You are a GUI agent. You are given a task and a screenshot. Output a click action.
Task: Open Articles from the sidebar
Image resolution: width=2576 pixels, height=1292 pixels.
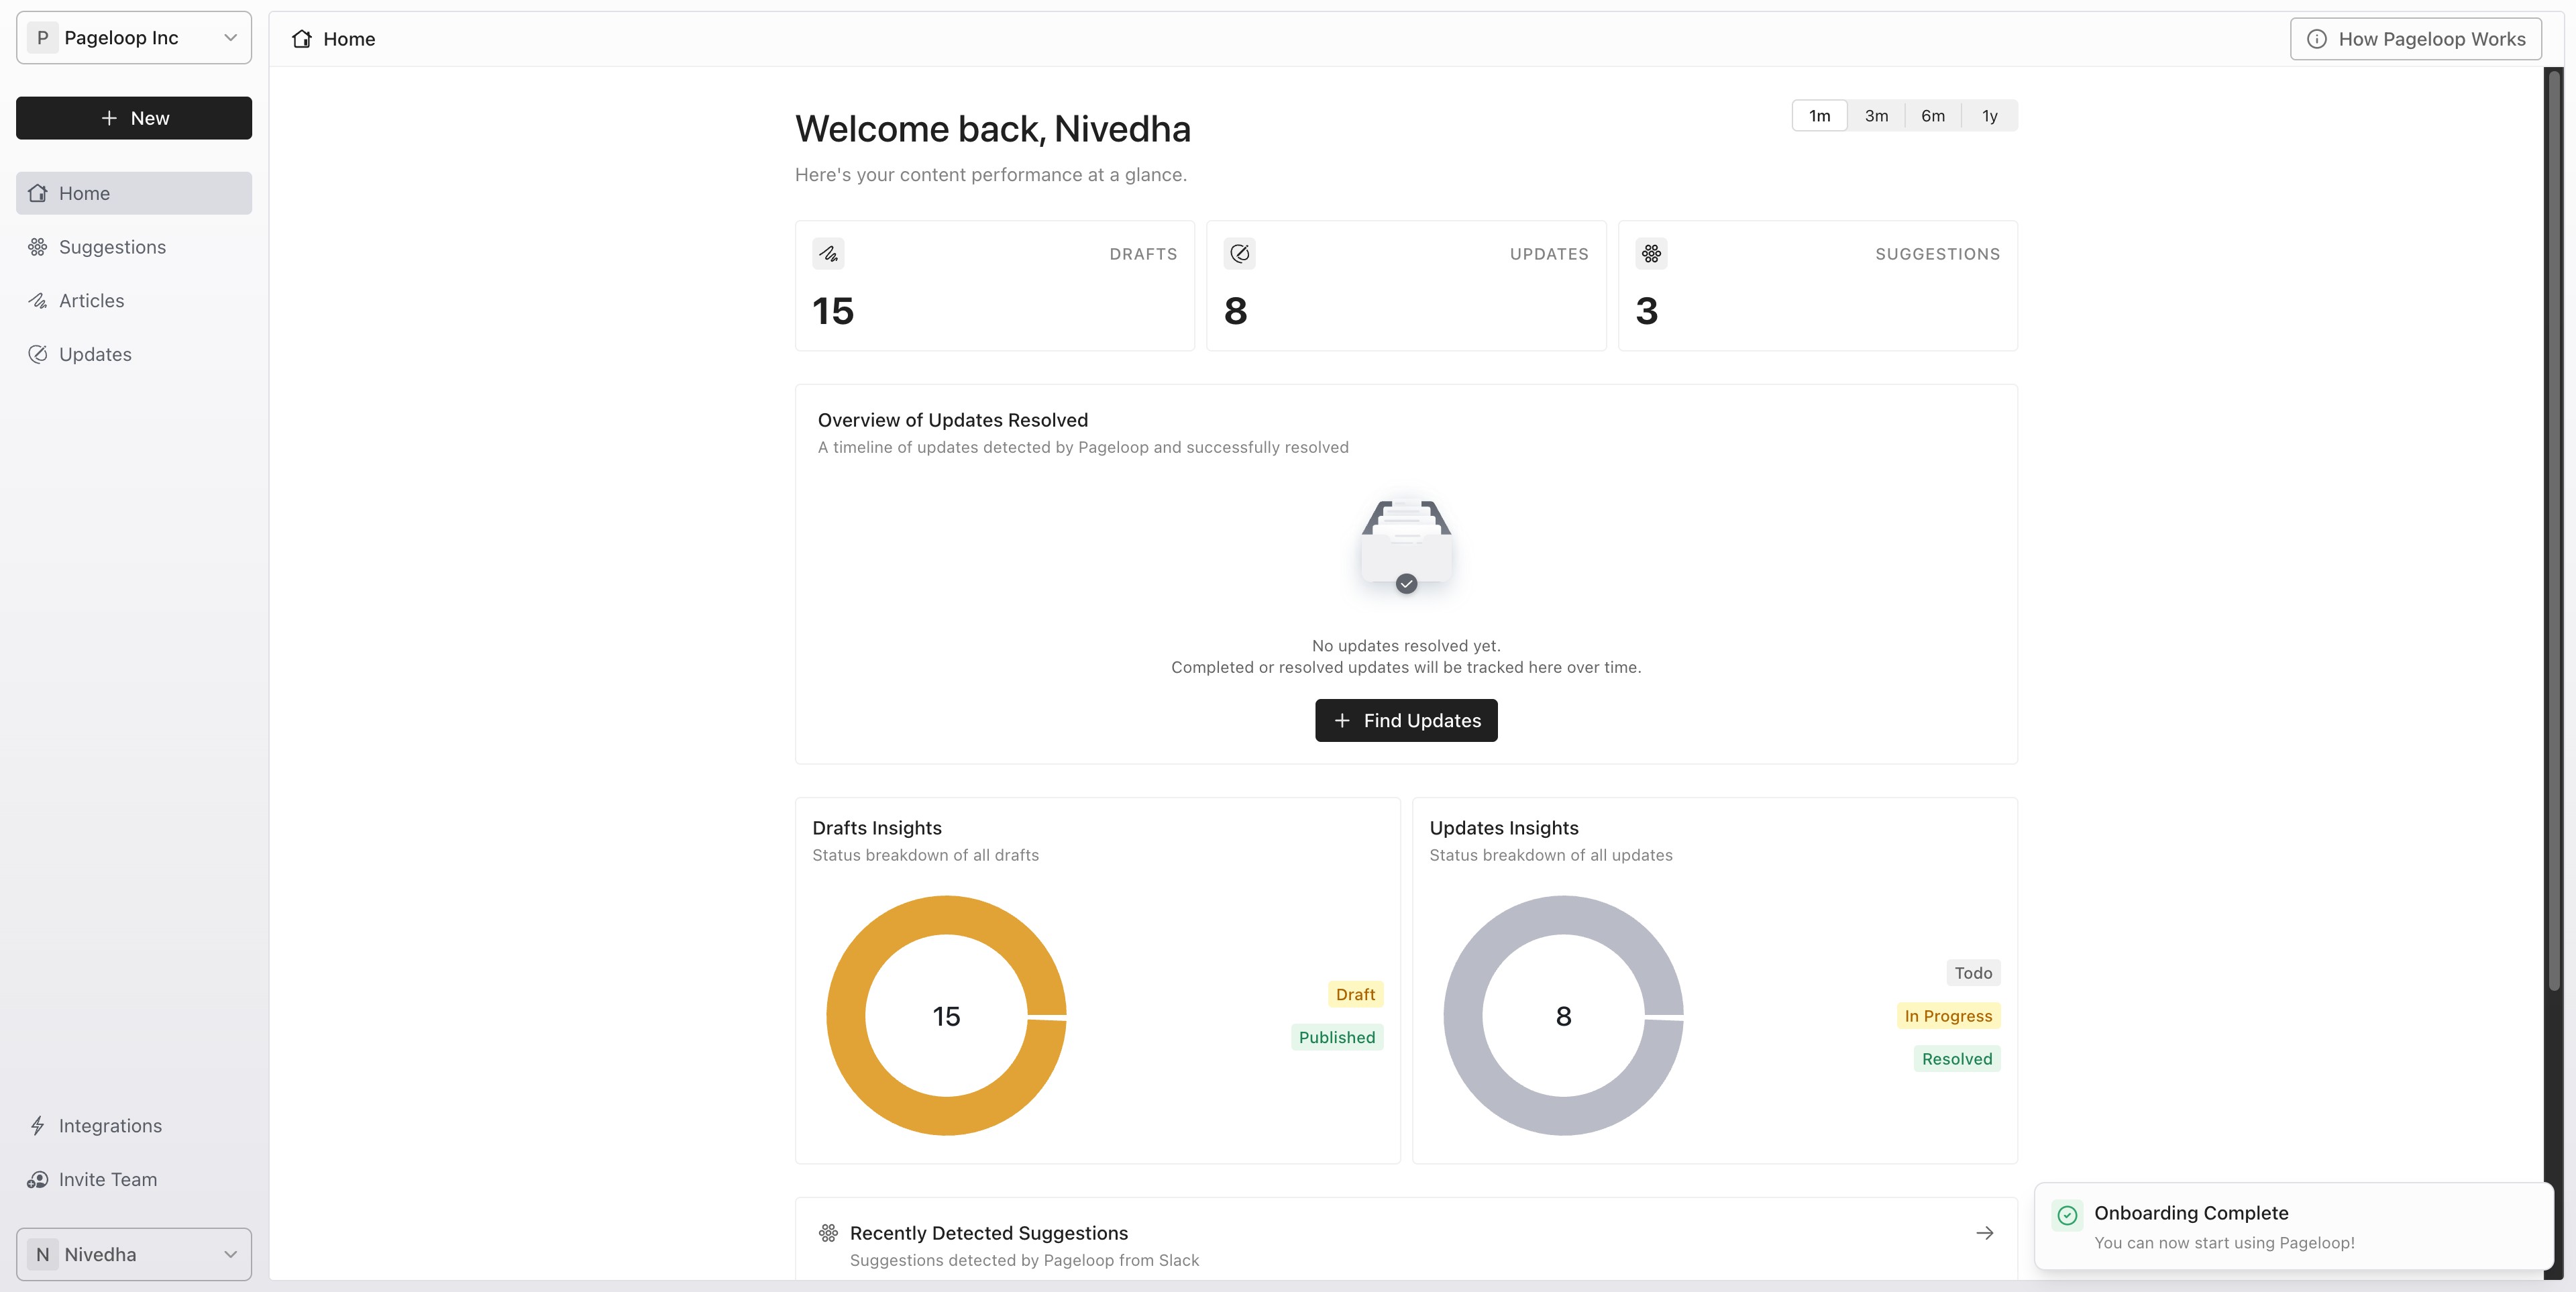pyautogui.click(x=134, y=301)
